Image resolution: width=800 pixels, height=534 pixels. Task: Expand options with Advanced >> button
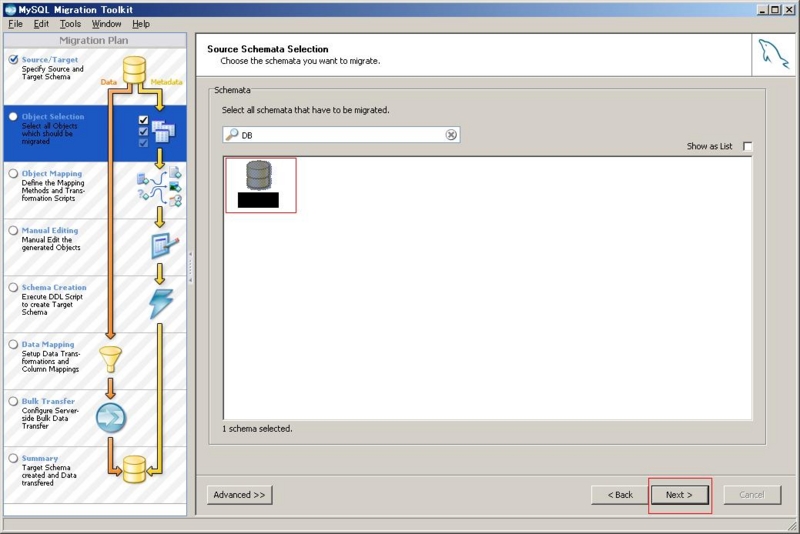(x=239, y=495)
